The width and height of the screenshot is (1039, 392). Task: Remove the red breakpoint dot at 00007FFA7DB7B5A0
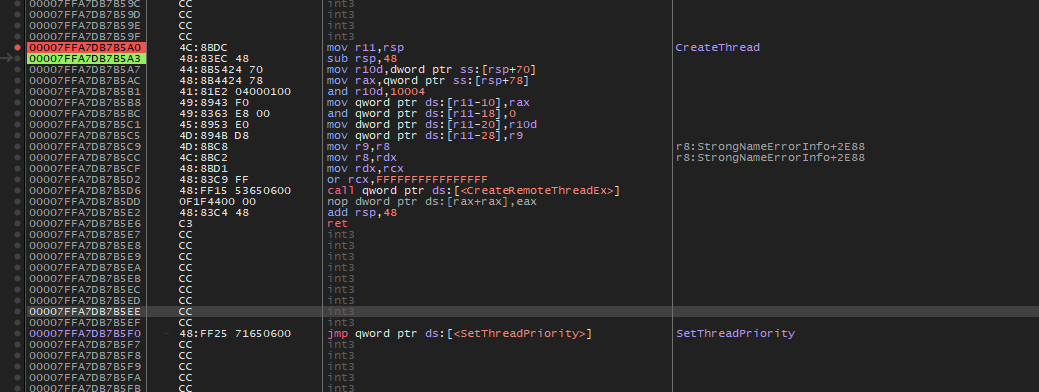(x=18, y=48)
